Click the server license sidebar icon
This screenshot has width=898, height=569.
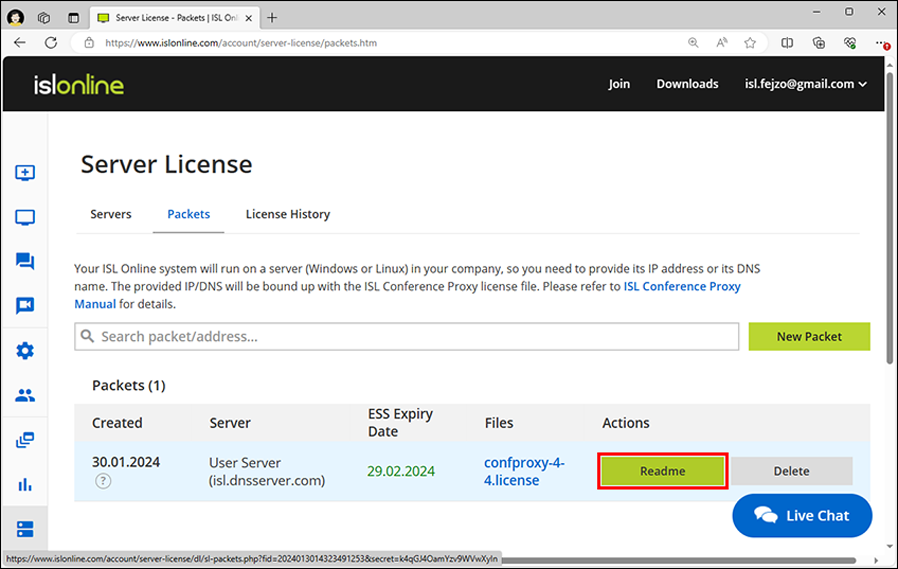click(25, 528)
